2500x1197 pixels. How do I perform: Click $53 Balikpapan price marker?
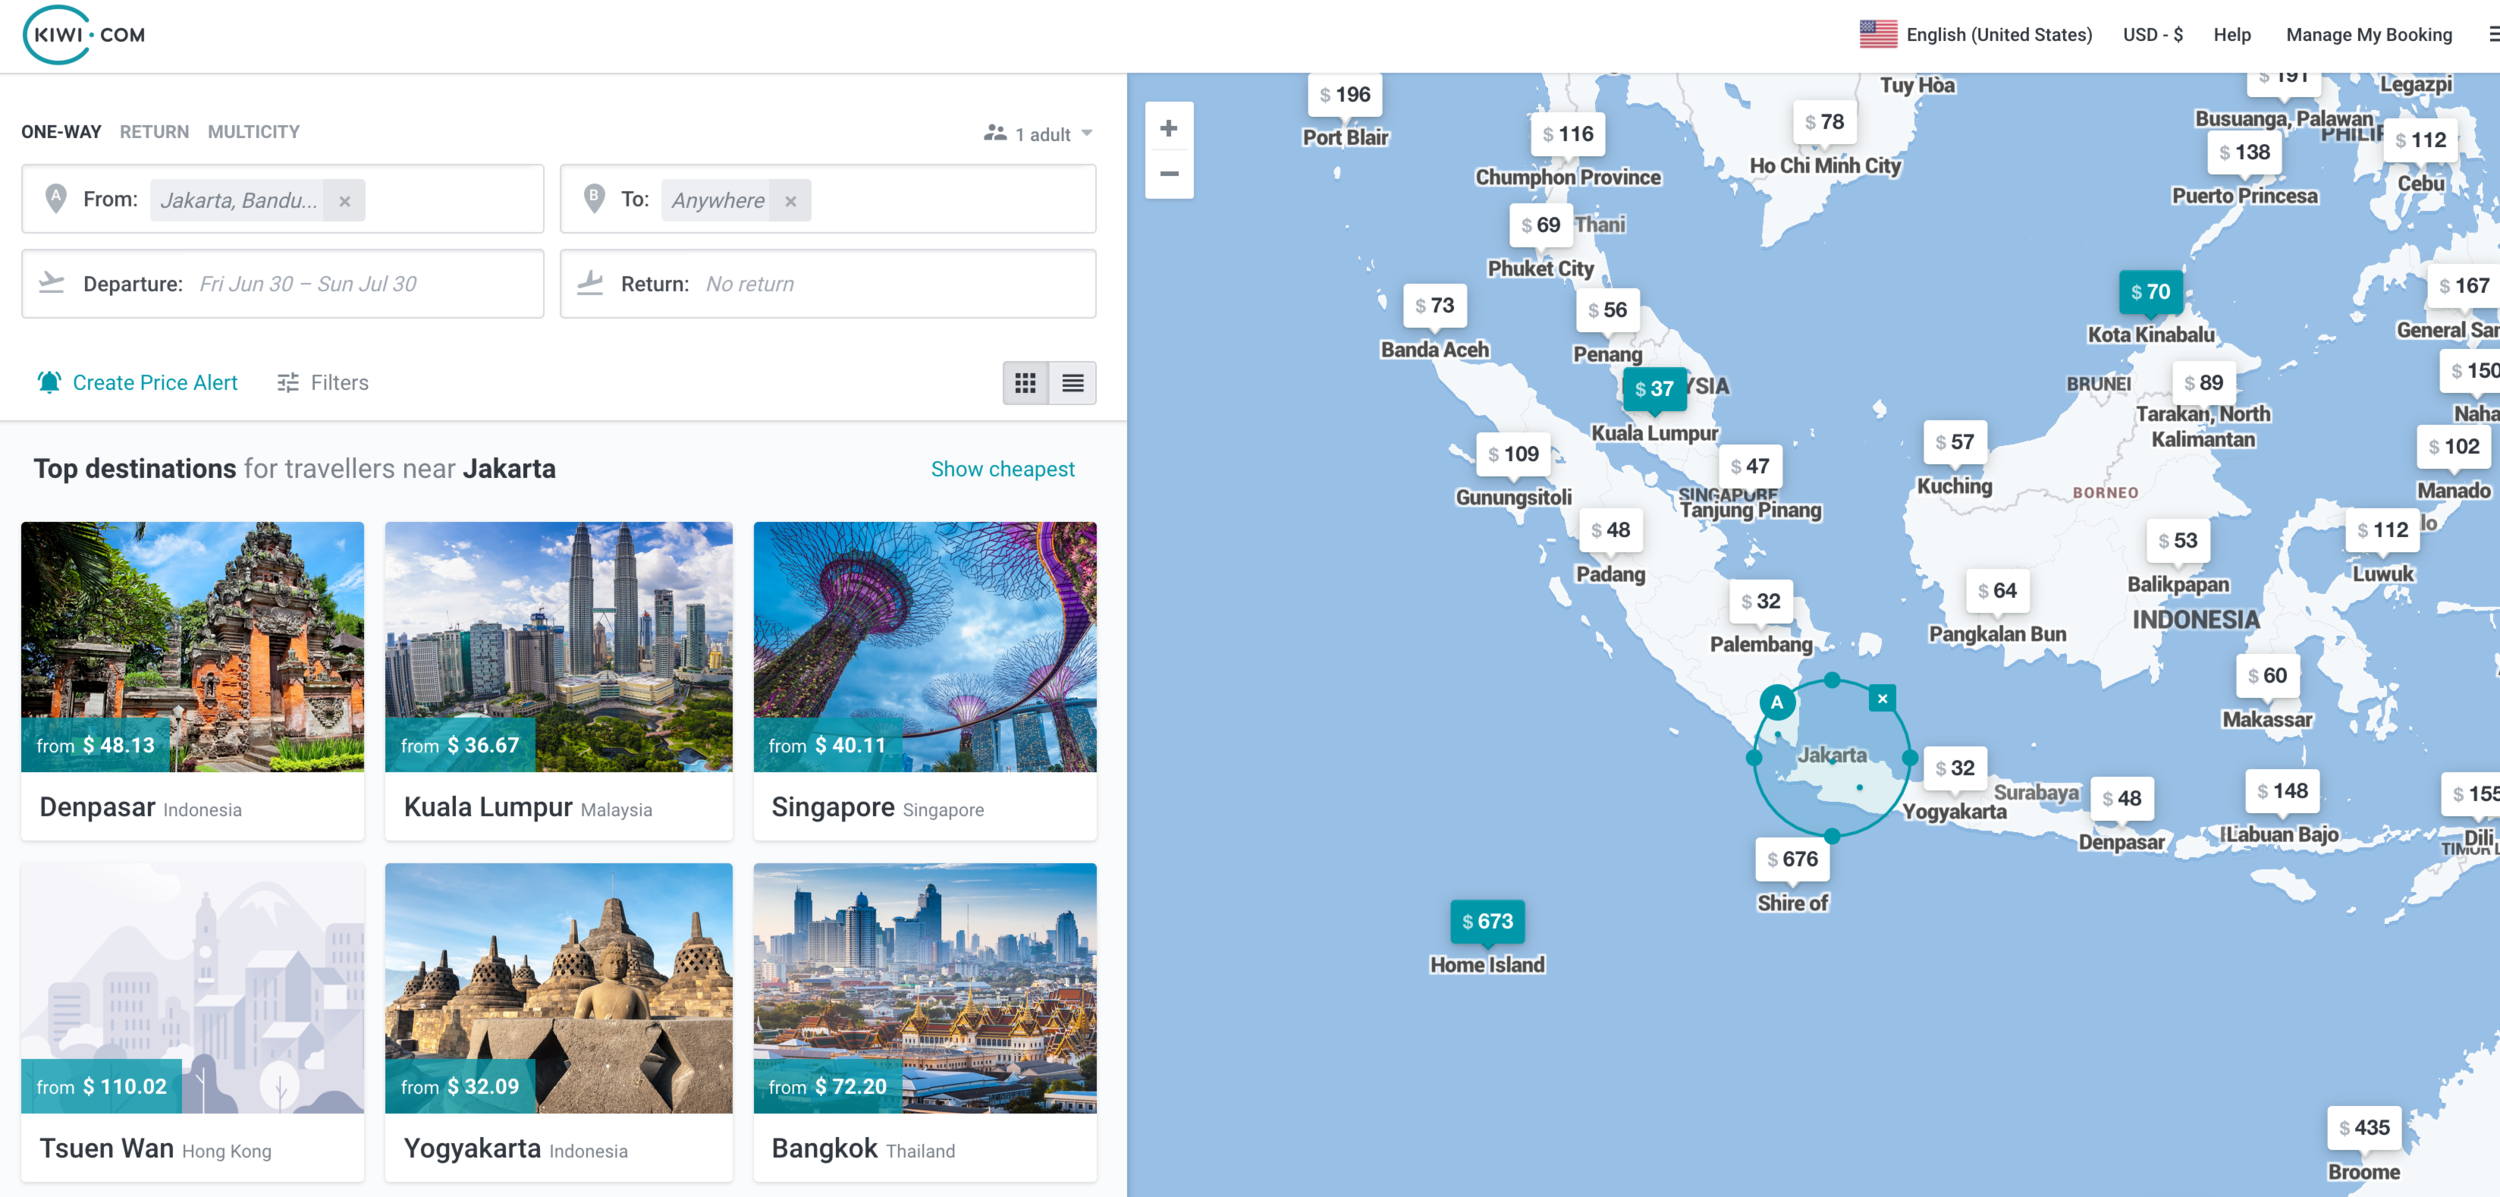[x=2177, y=541]
